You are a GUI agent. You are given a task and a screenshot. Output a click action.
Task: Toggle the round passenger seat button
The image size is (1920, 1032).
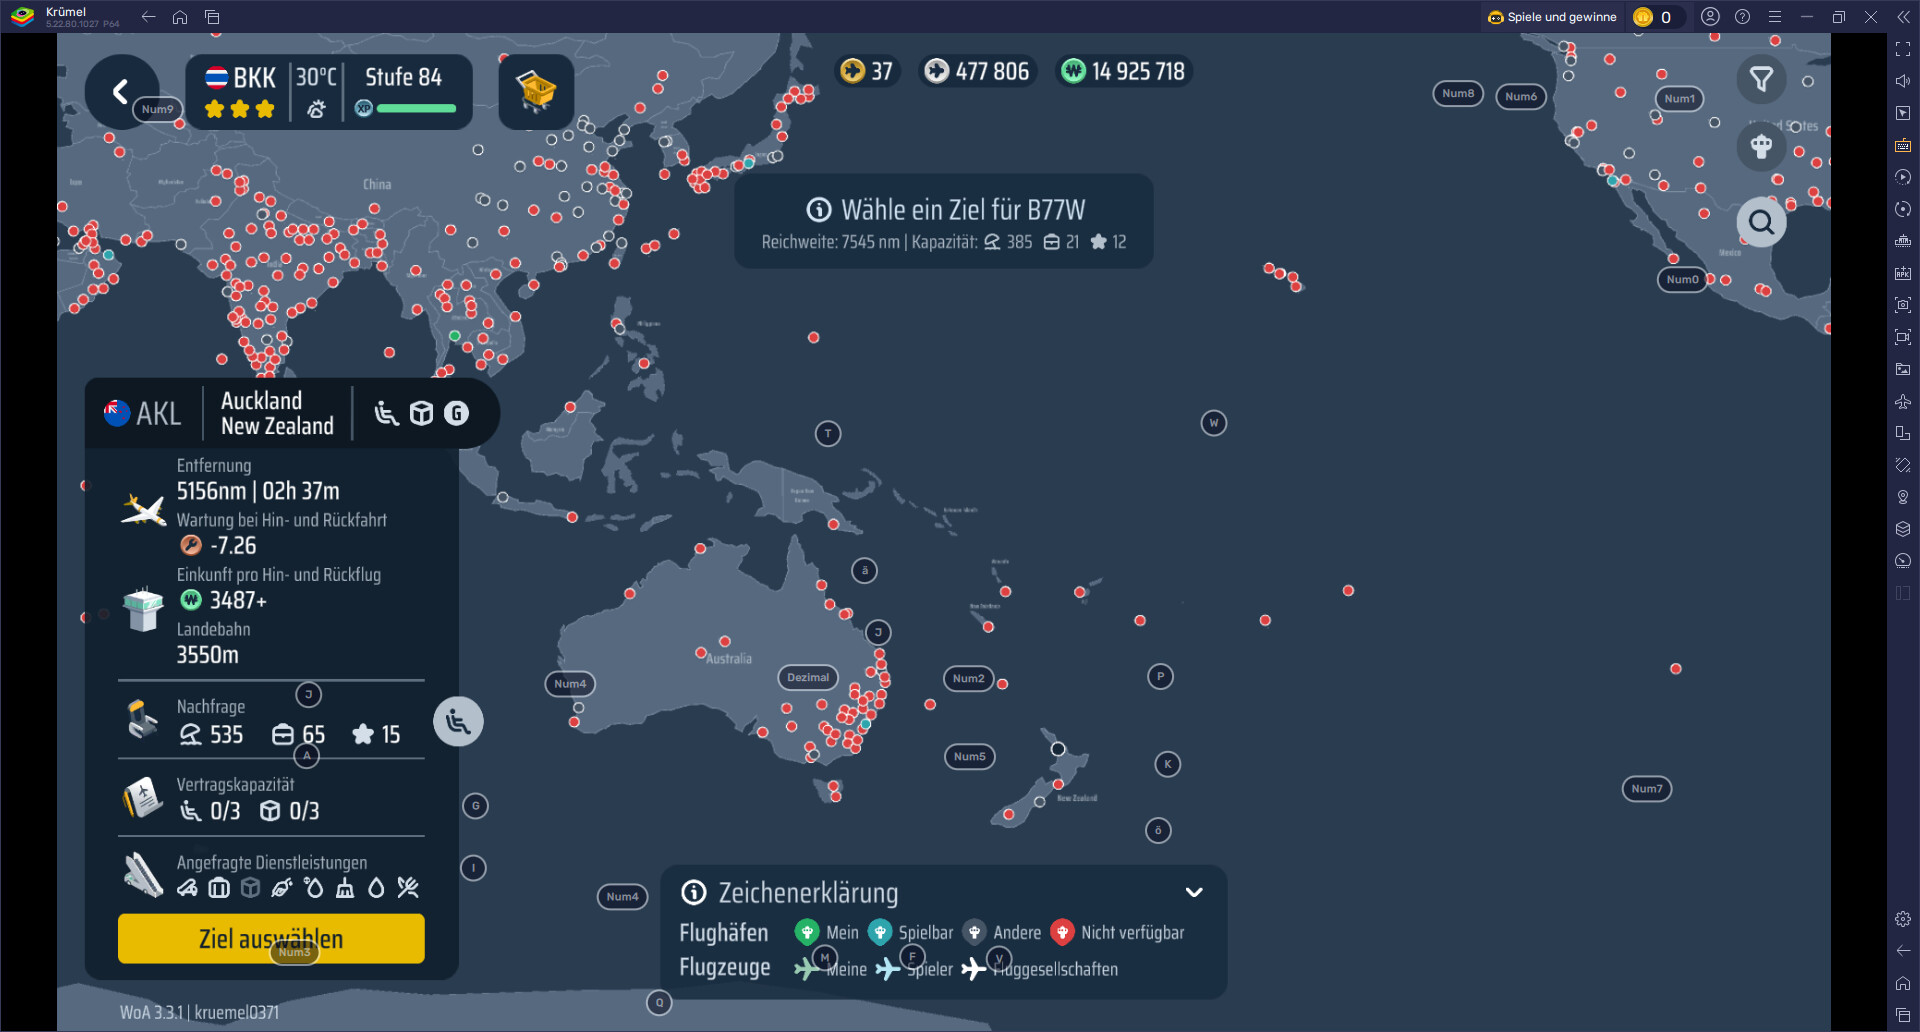pos(458,721)
